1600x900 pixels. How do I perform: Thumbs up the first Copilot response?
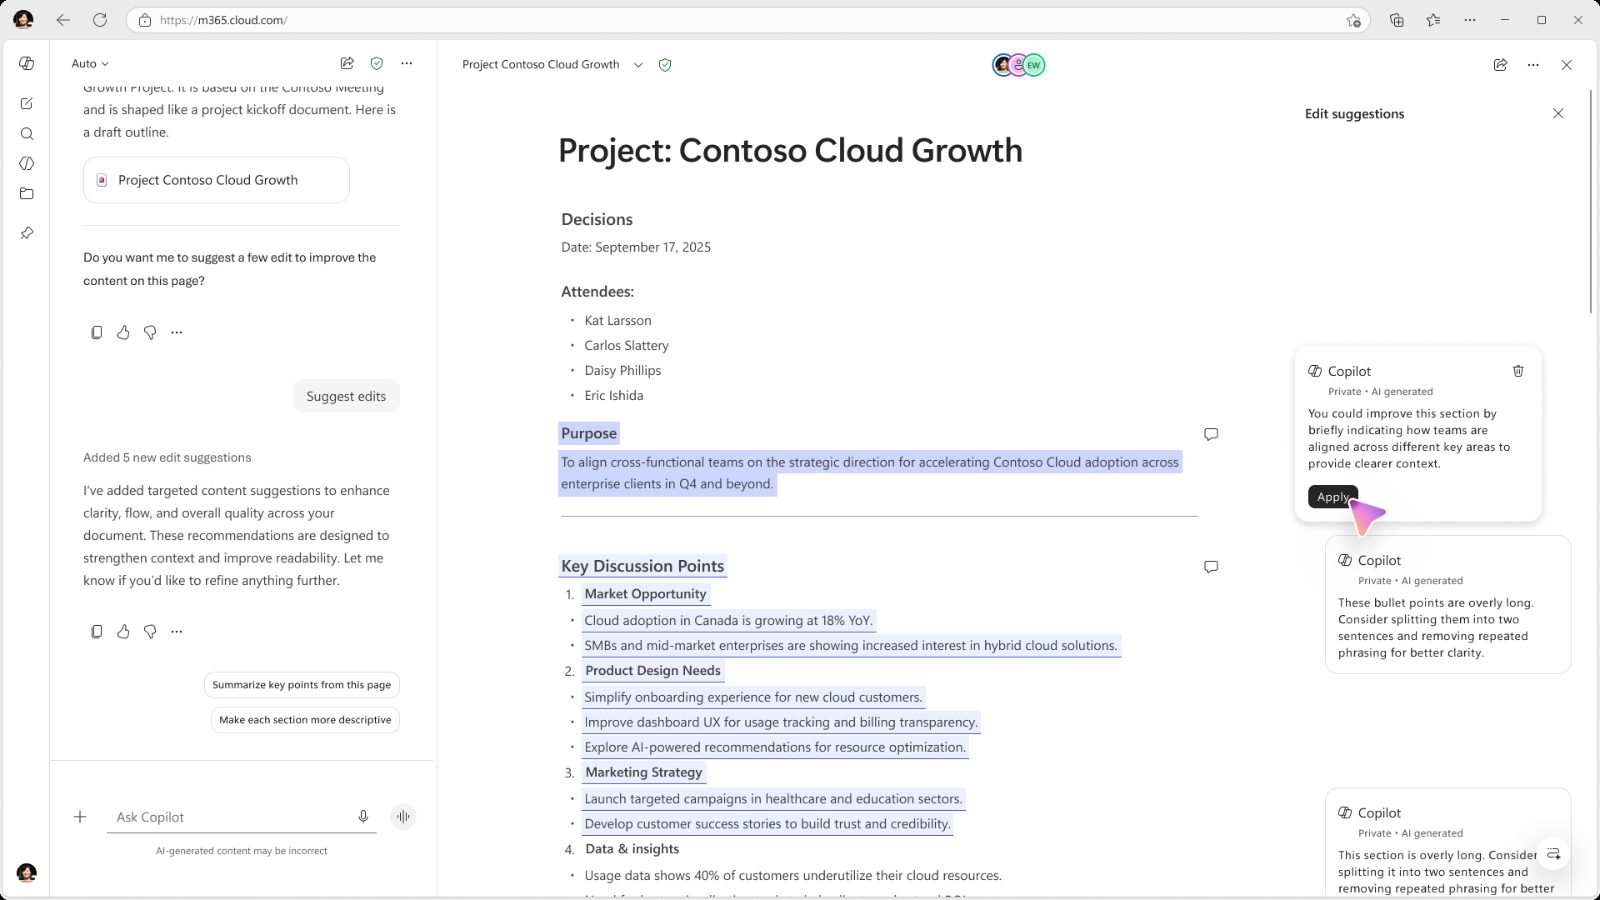[x=123, y=332]
